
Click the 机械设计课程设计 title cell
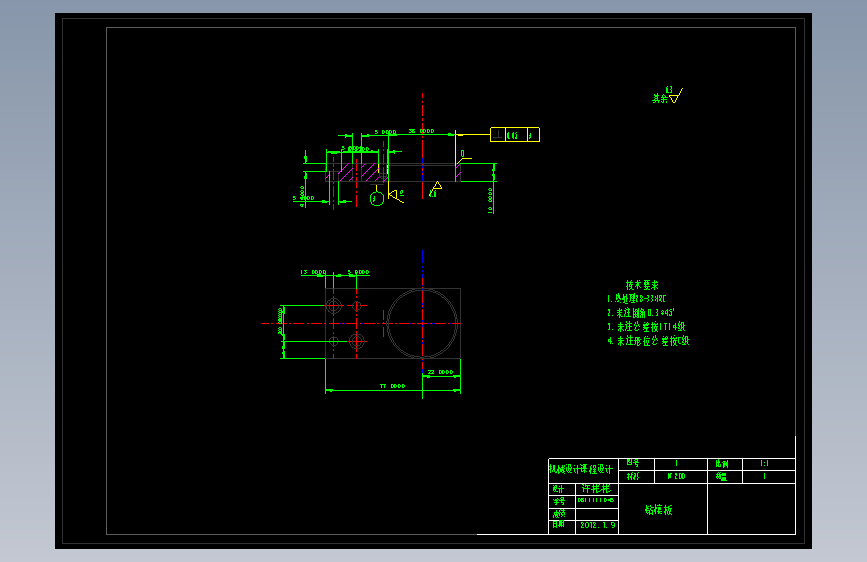coord(583,470)
